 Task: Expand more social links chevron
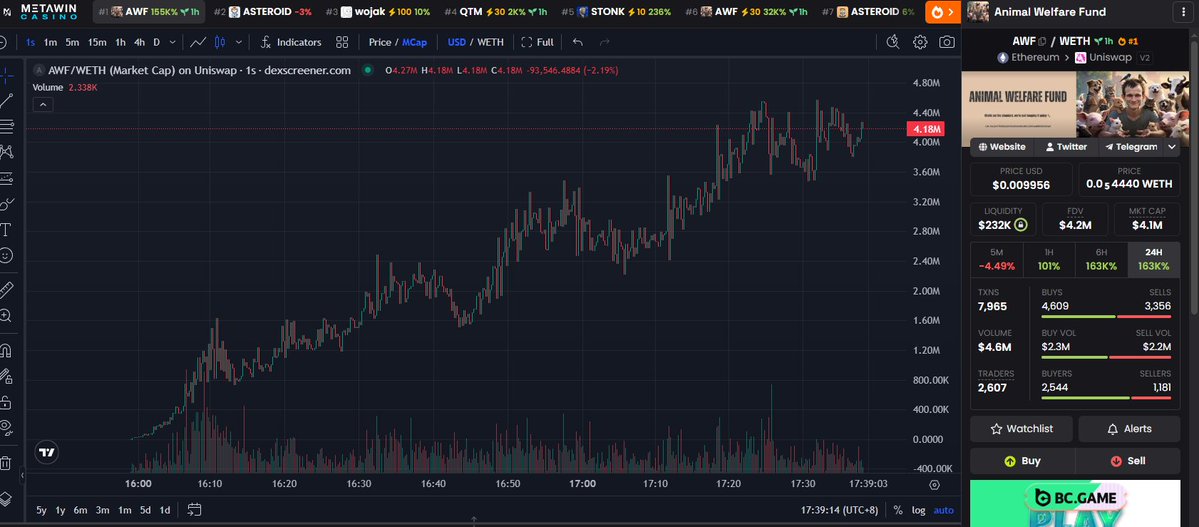[1171, 147]
